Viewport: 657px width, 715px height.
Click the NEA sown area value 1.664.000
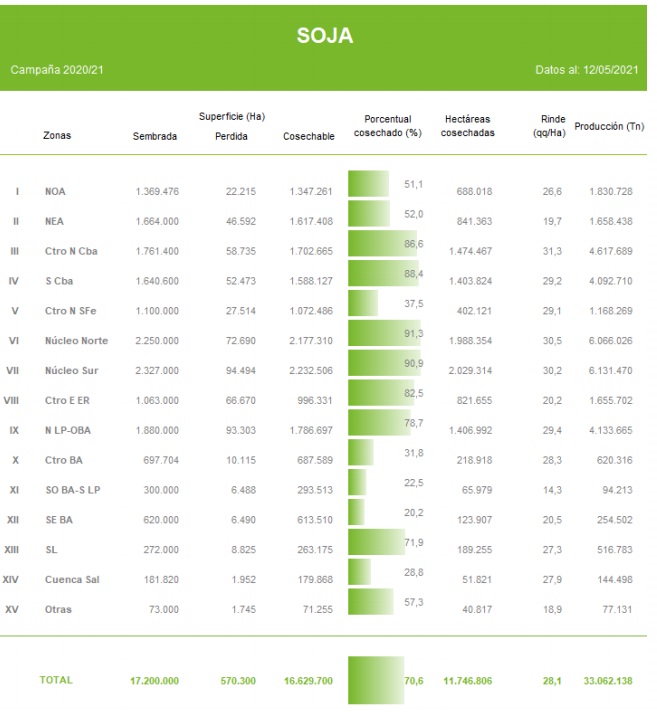pyautogui.click(x=157, y=221)
